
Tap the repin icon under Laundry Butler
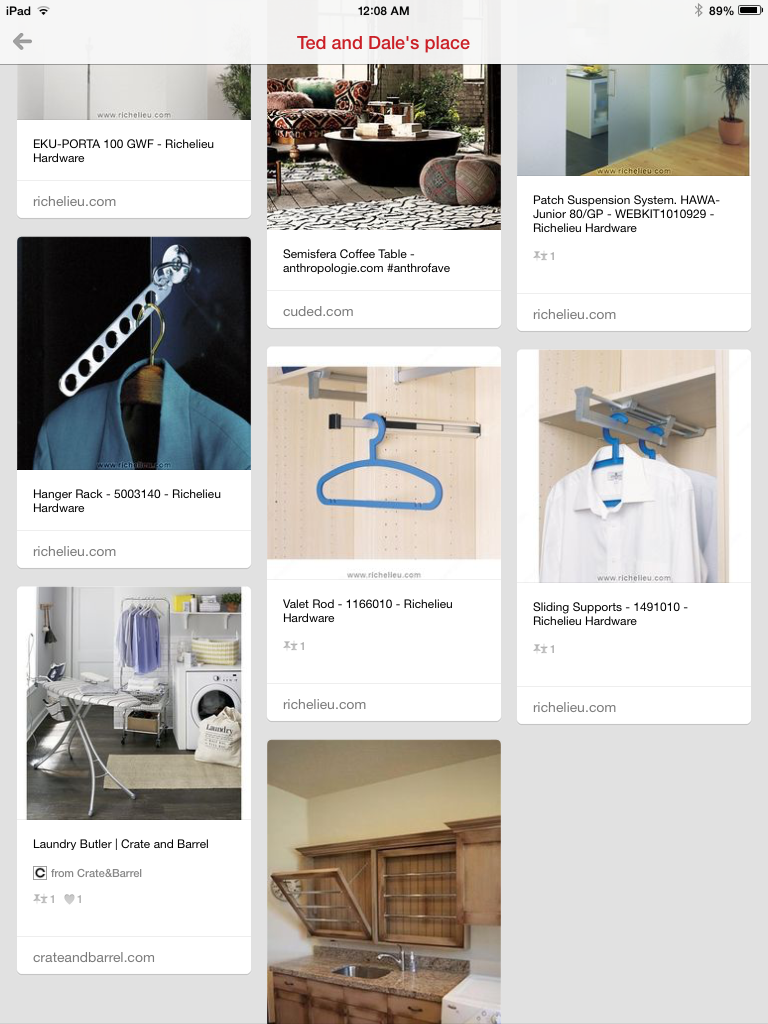40,899
